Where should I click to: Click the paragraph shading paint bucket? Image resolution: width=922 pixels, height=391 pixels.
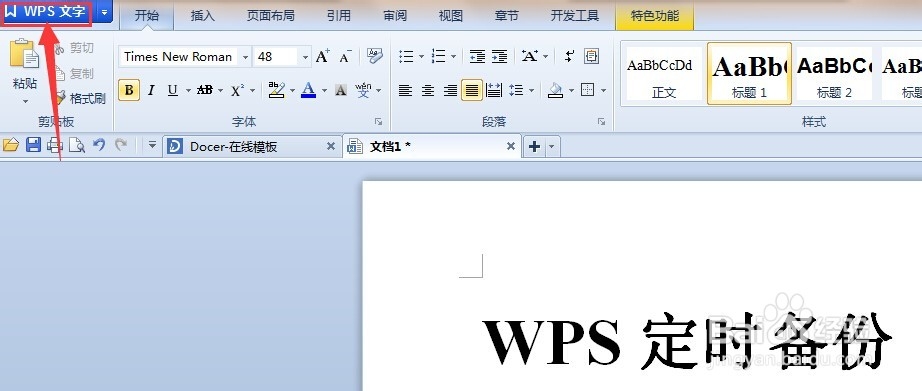[556, 90]
